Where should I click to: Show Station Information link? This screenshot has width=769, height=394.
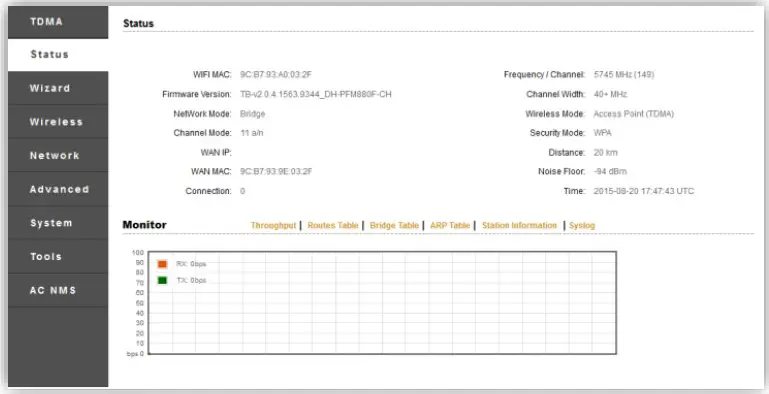click(x=519, y=226)
